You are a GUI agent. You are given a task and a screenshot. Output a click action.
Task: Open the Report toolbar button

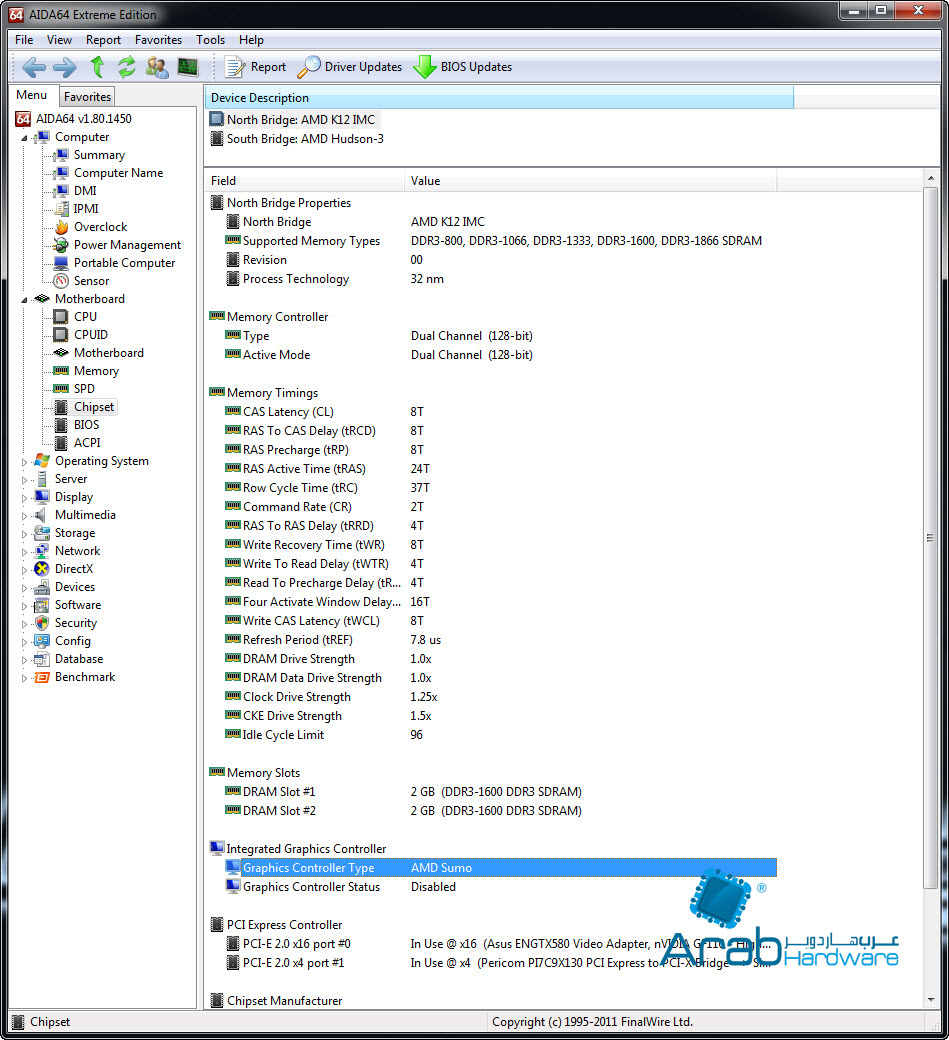tap(256, 67)
